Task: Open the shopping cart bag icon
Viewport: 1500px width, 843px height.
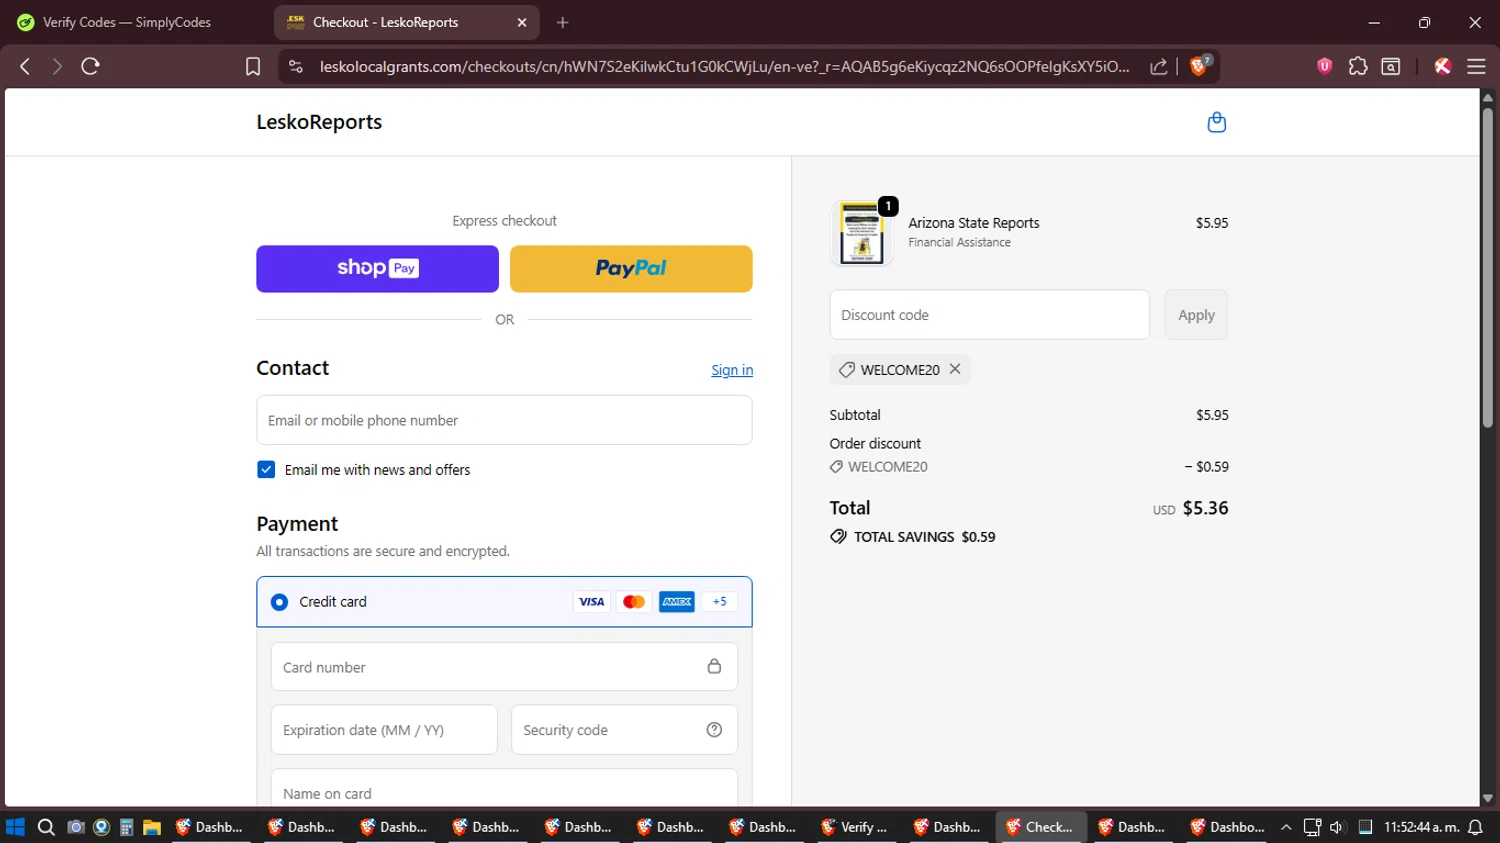Action: (x=1216, y=122)
